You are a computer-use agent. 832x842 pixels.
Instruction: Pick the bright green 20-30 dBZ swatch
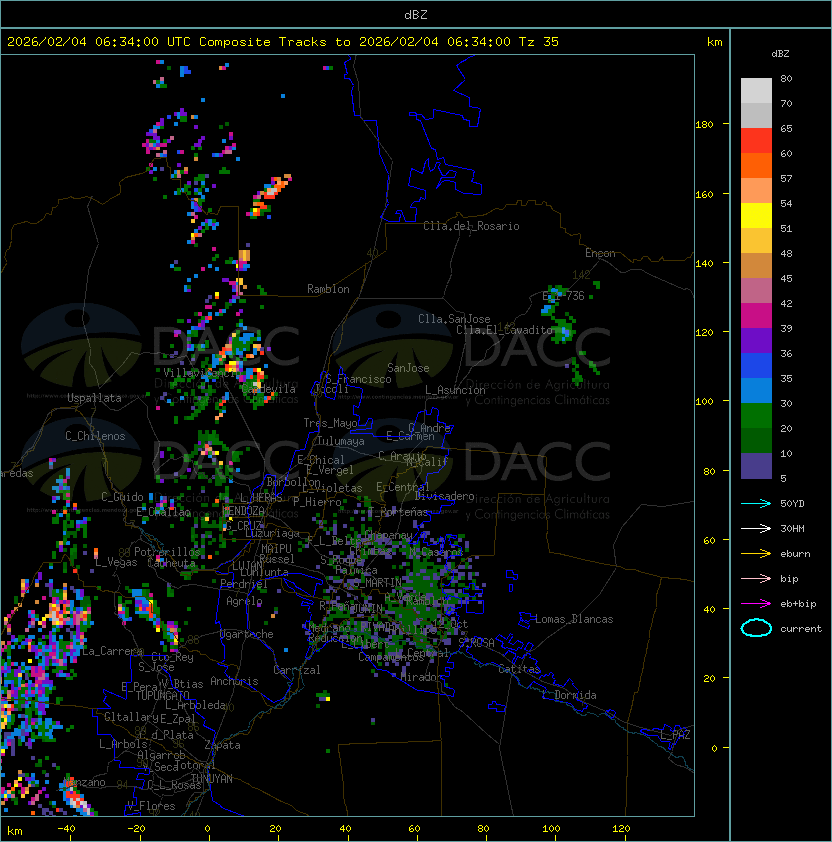click(756, 416)
